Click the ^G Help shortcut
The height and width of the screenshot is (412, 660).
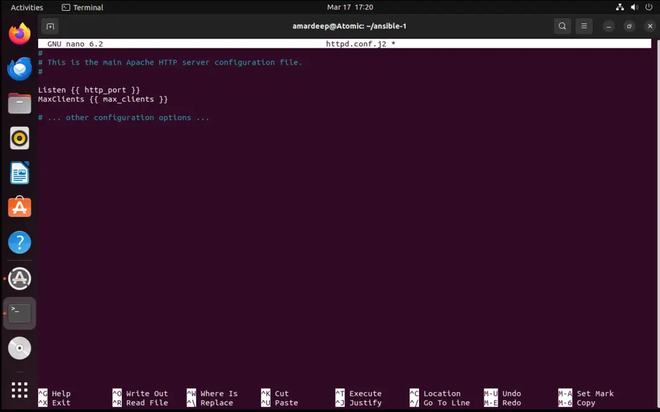point(54,393)
